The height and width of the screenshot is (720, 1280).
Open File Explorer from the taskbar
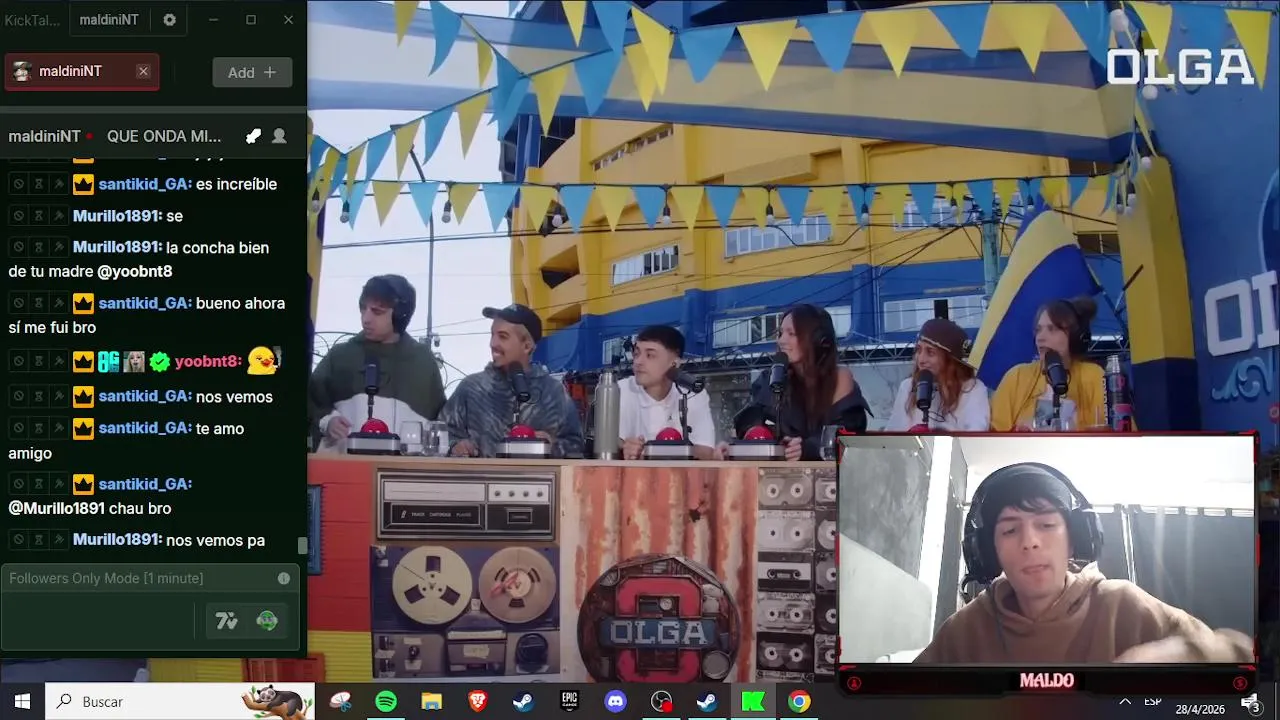(432, 702)
